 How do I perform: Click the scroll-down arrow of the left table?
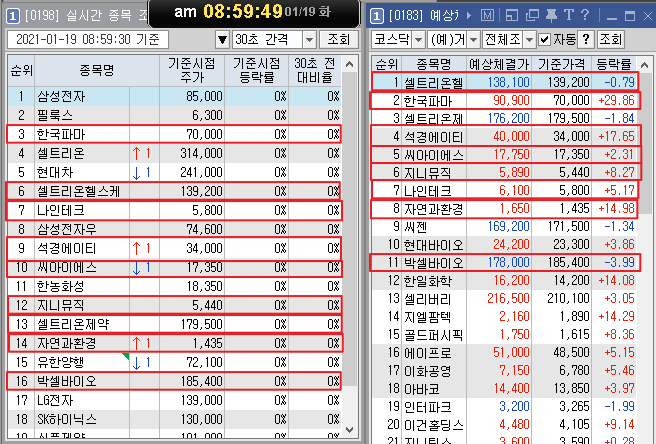point(350,429)
